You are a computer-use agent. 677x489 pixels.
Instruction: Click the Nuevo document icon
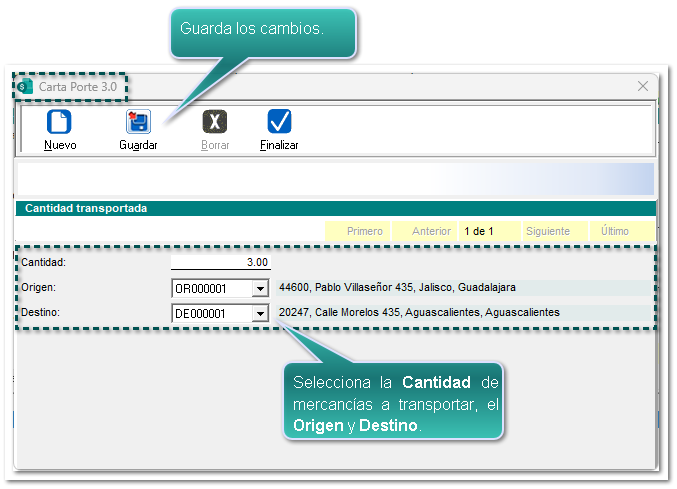click(59, 122)
